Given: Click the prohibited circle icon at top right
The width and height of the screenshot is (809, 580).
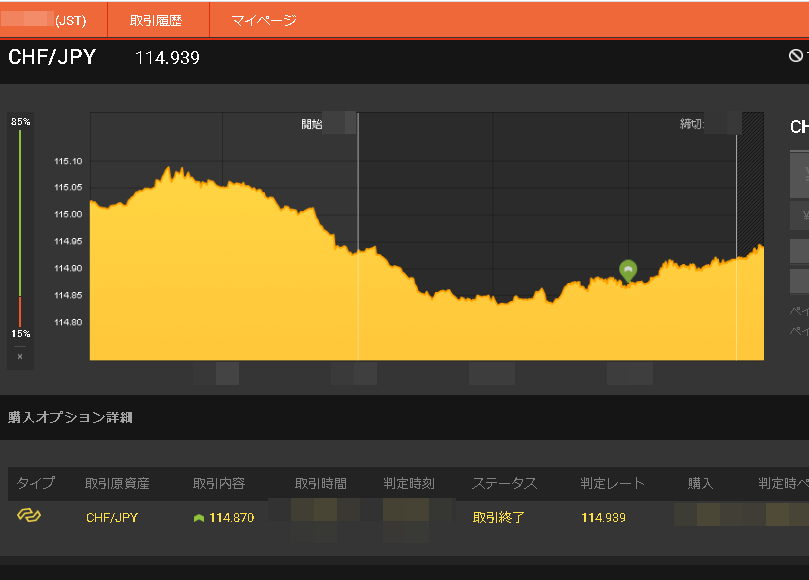Looking at the screenshot, I should (796, 55).
